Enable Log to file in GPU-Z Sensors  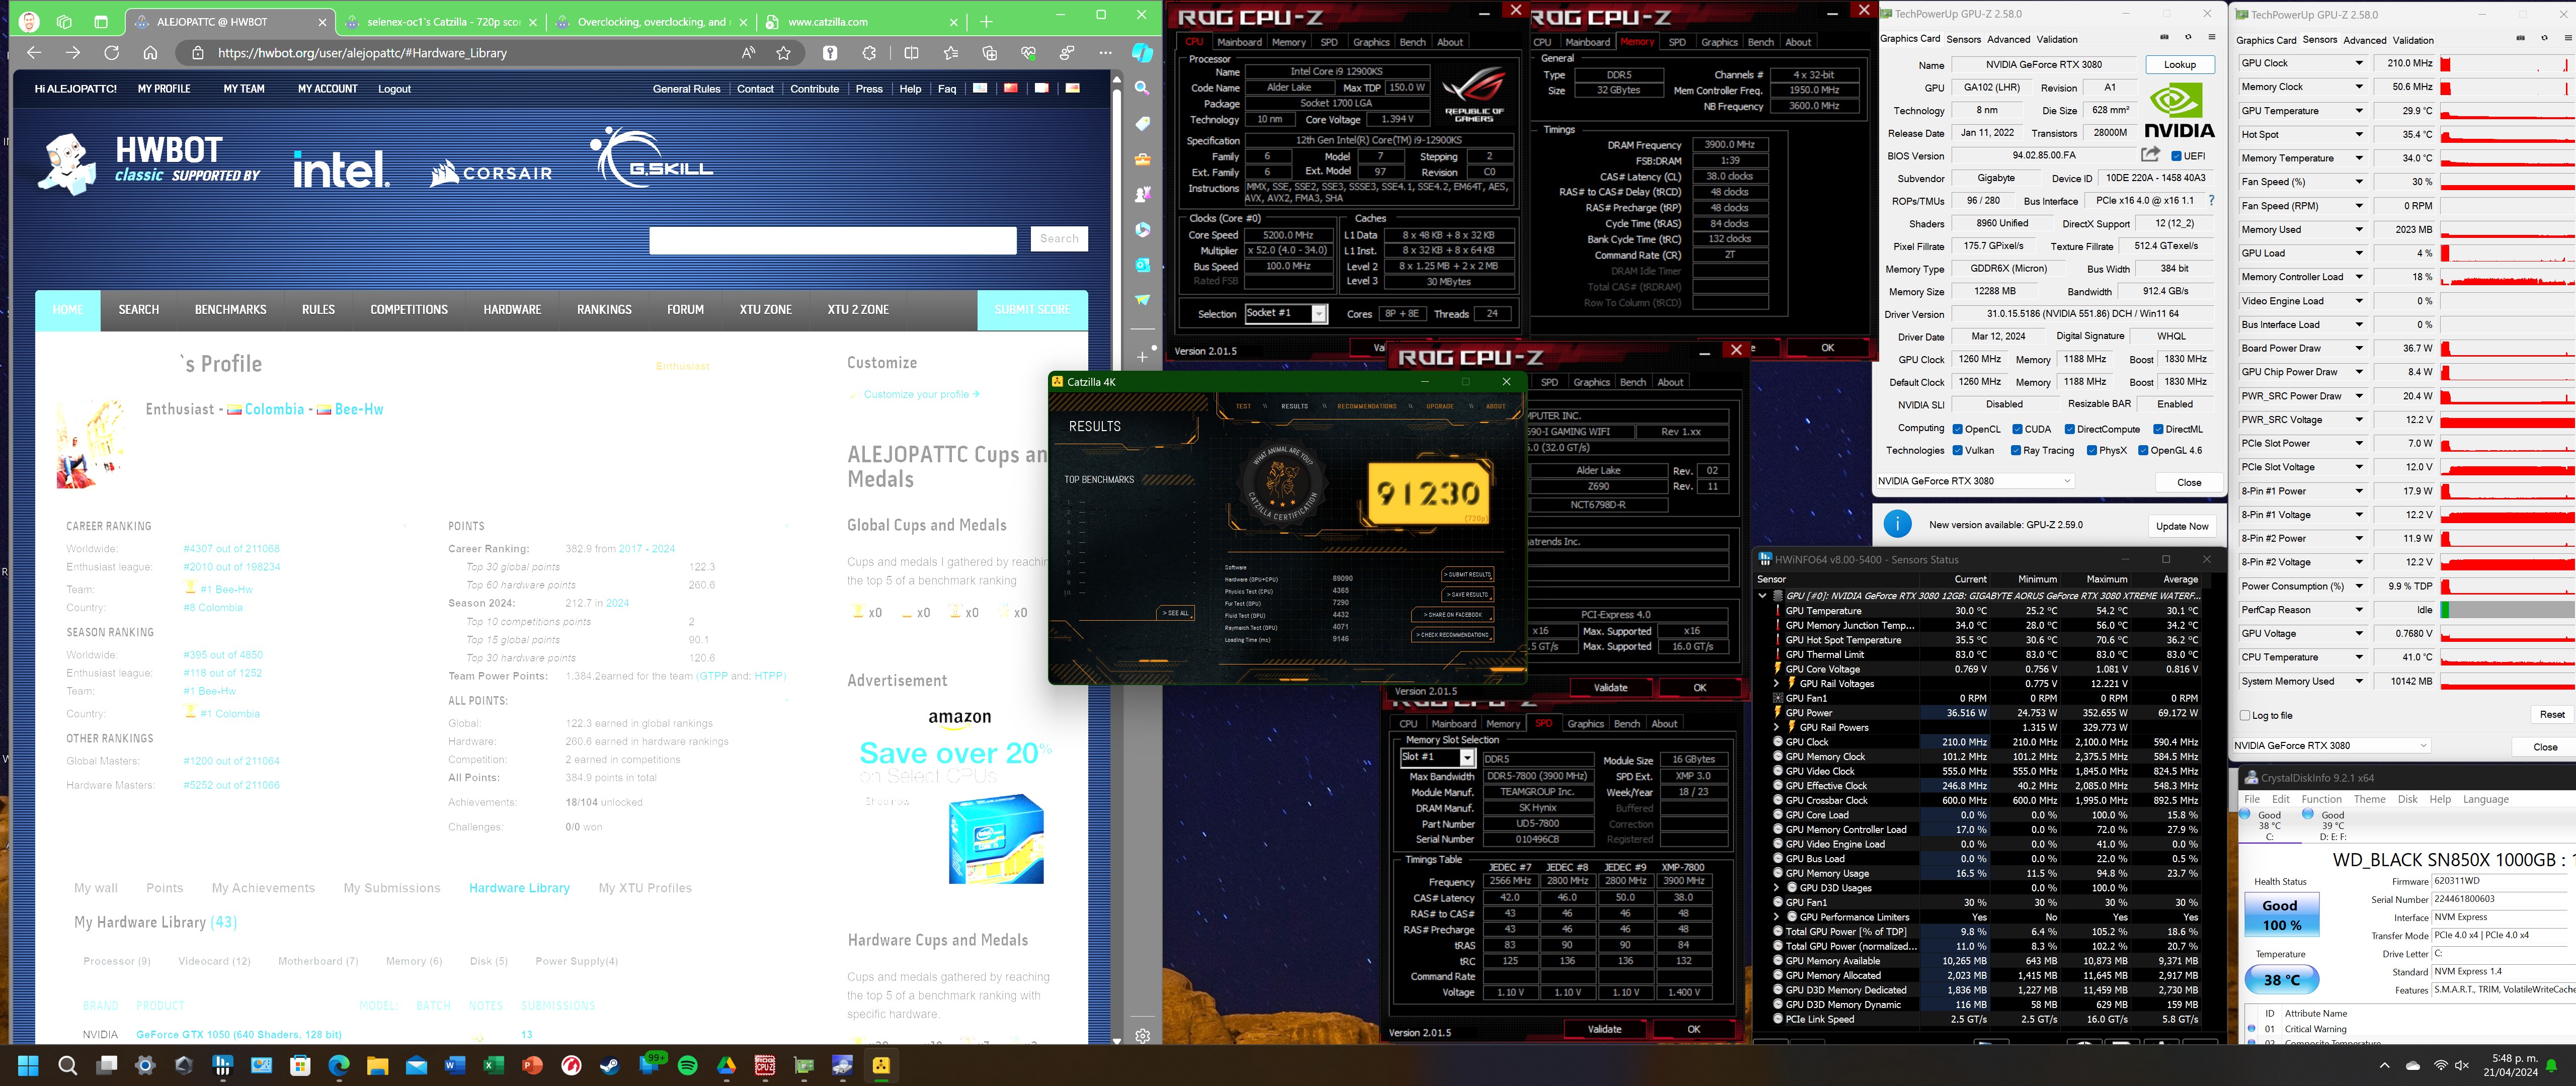click(x=2245, y=715)
